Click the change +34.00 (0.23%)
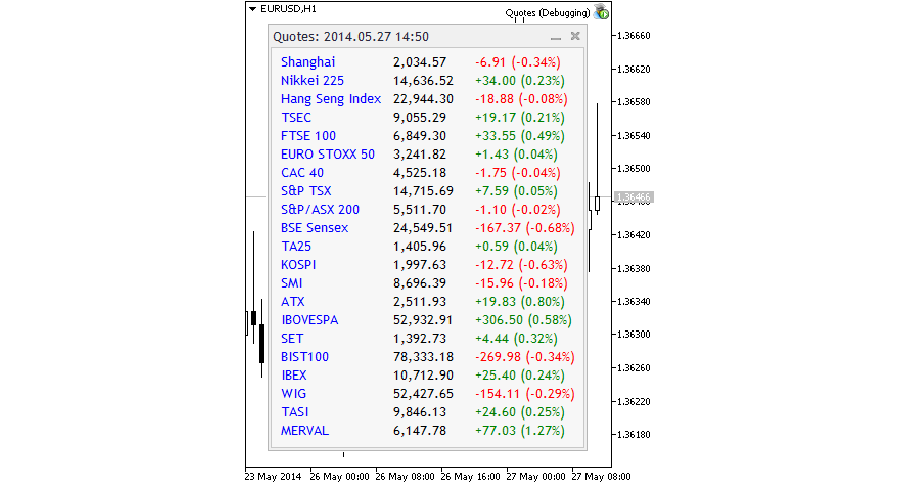The width and height of the screenshot is (920, 485). pos(520,81)
